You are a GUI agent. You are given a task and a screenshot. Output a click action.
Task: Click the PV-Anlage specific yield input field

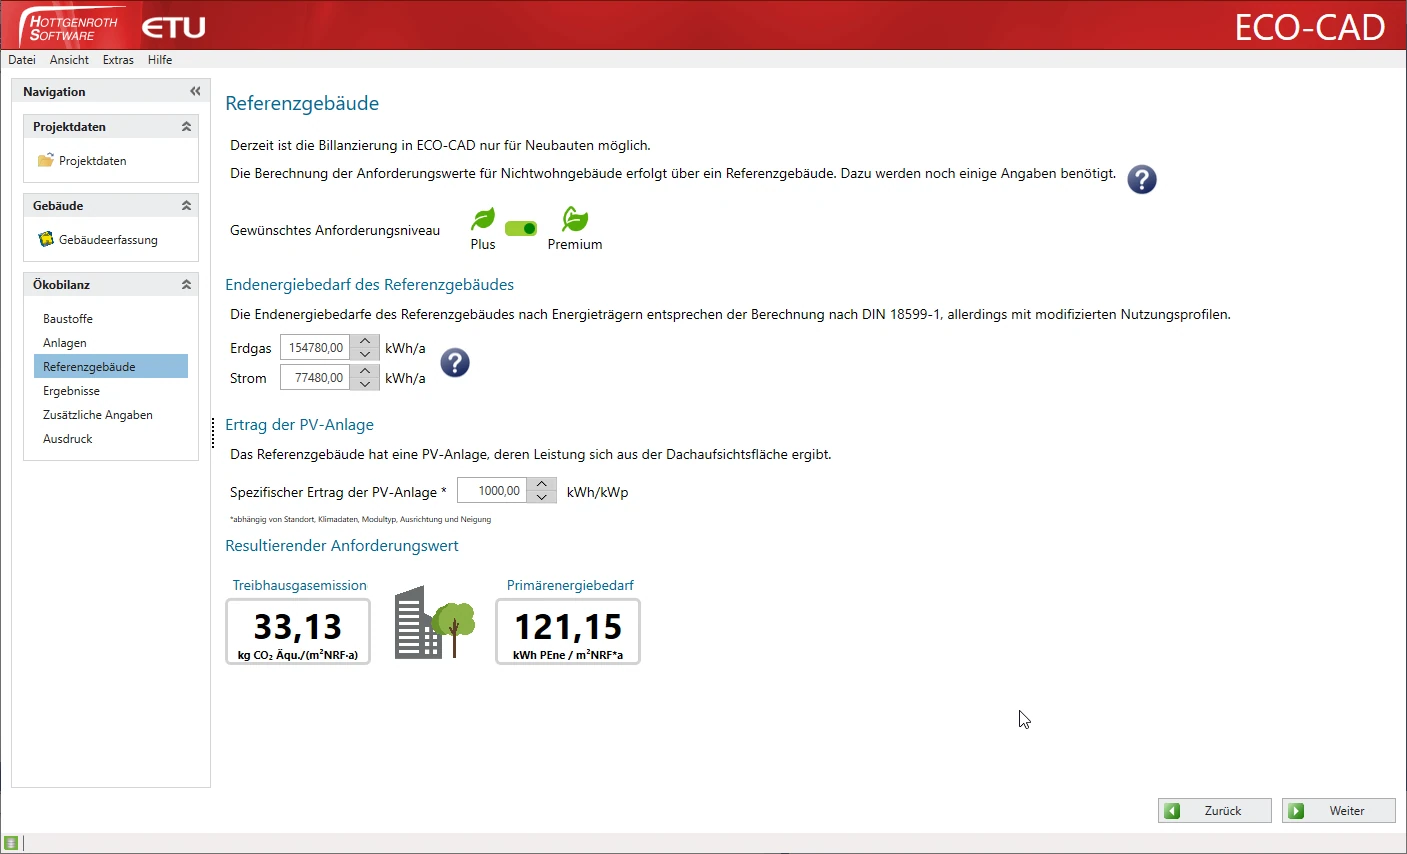click(492, 491)
